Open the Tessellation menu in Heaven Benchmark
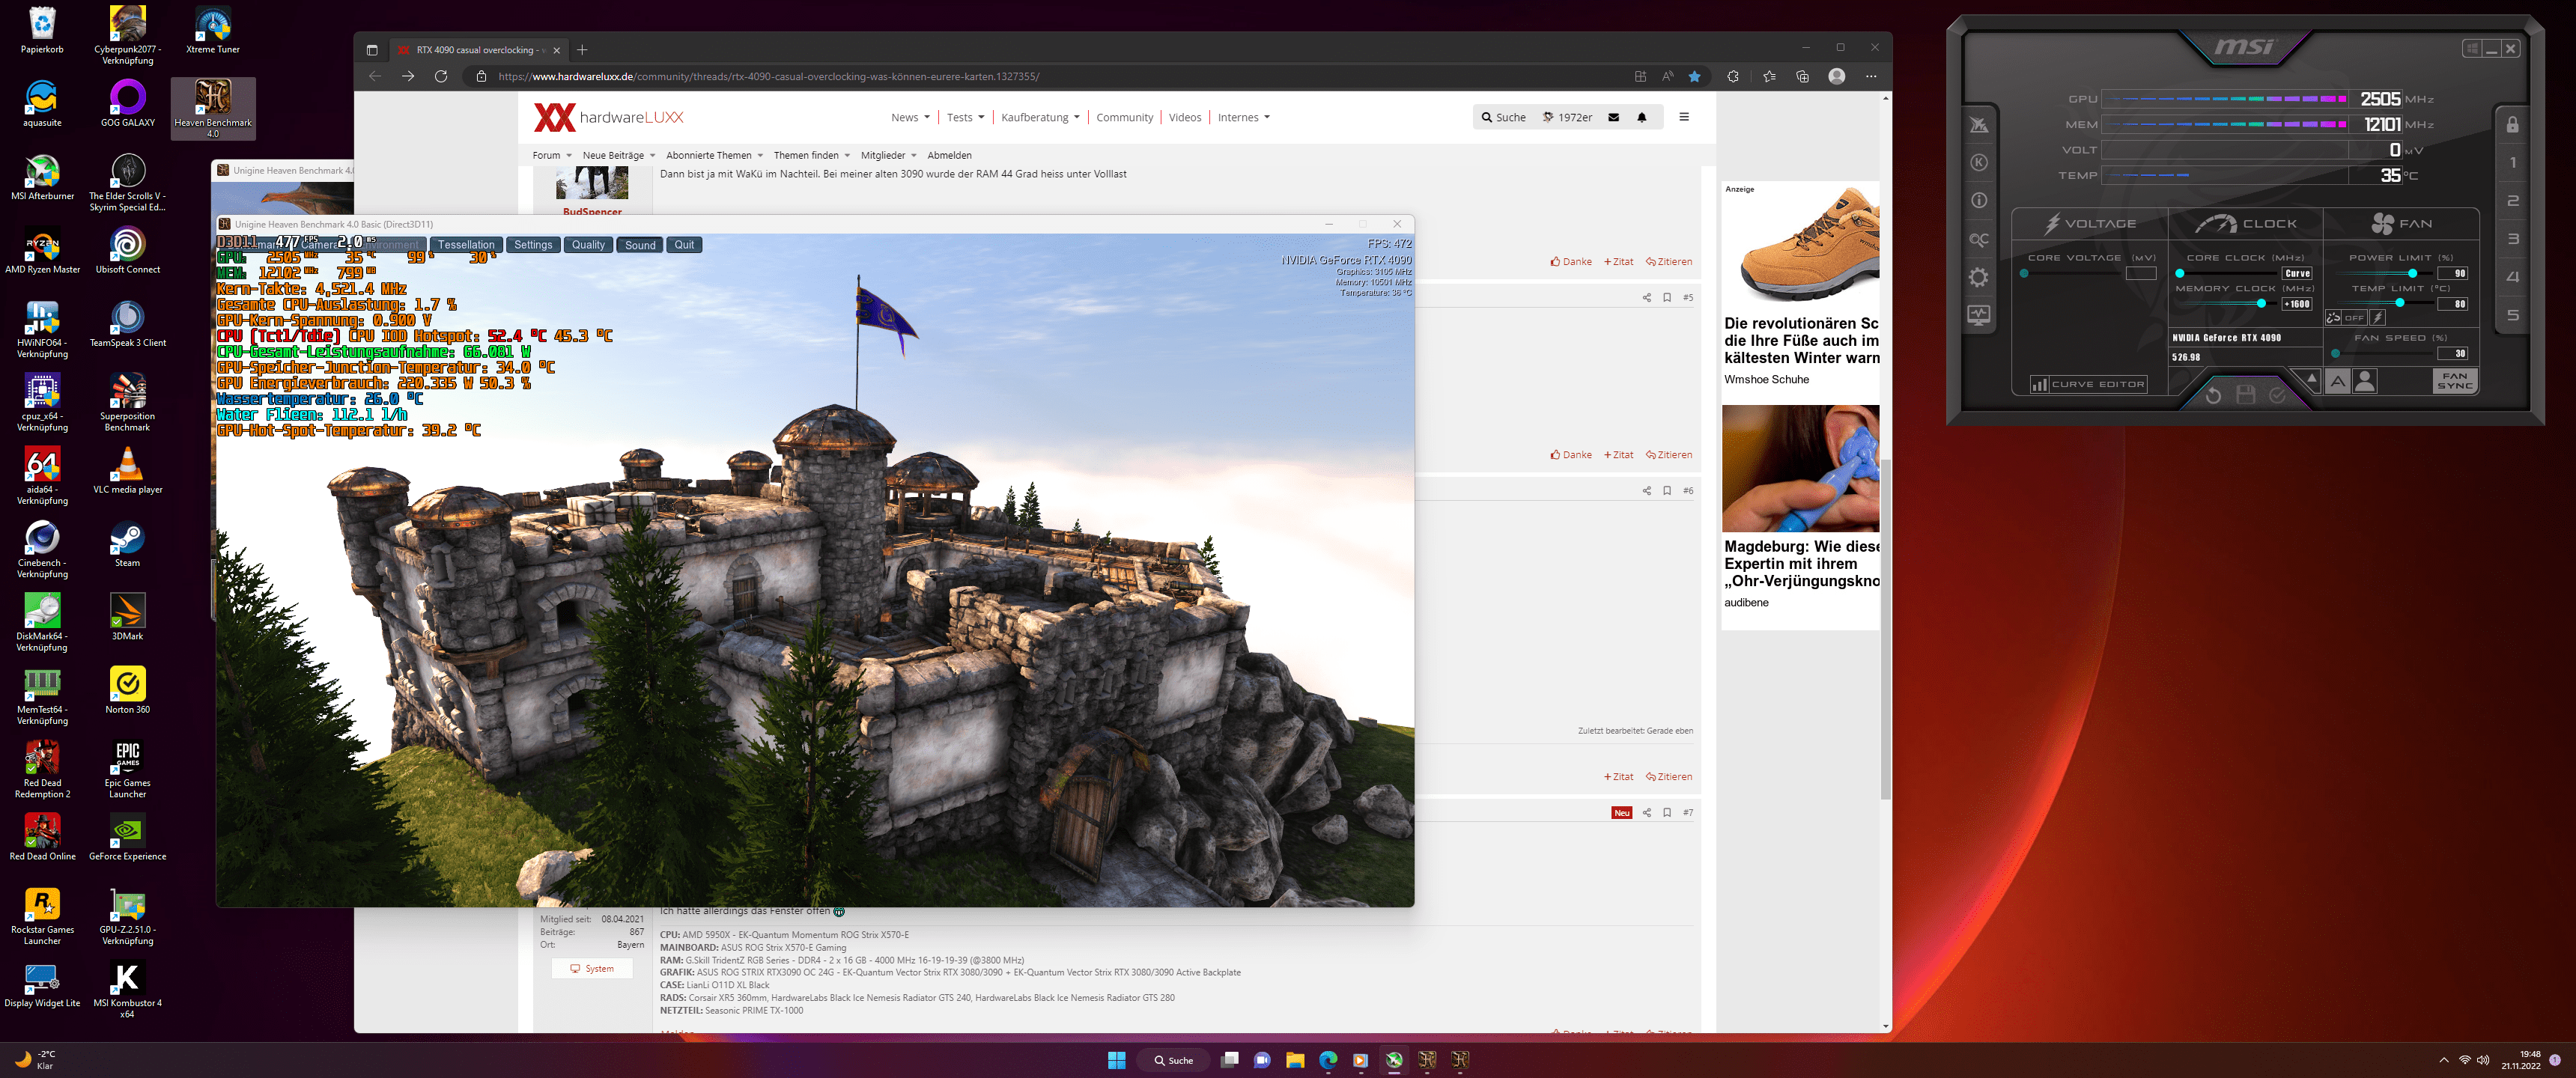Viewport: 2576px width, 1078px height. (x=466, y=245)
